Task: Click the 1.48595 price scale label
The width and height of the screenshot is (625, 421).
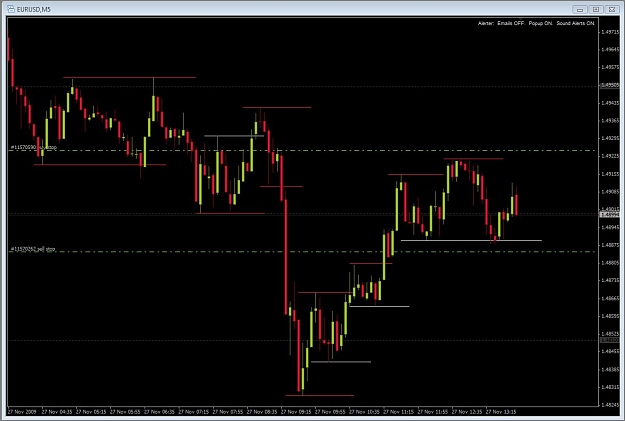Action: click(x=610, y=316)
